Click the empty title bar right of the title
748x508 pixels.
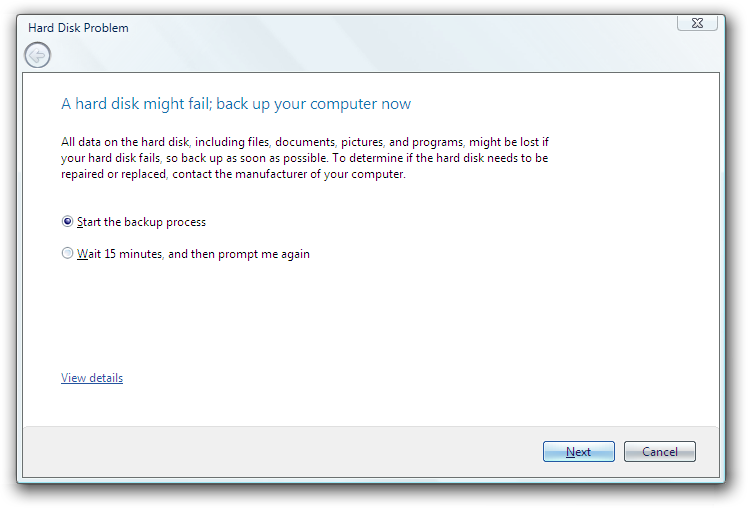400,28
